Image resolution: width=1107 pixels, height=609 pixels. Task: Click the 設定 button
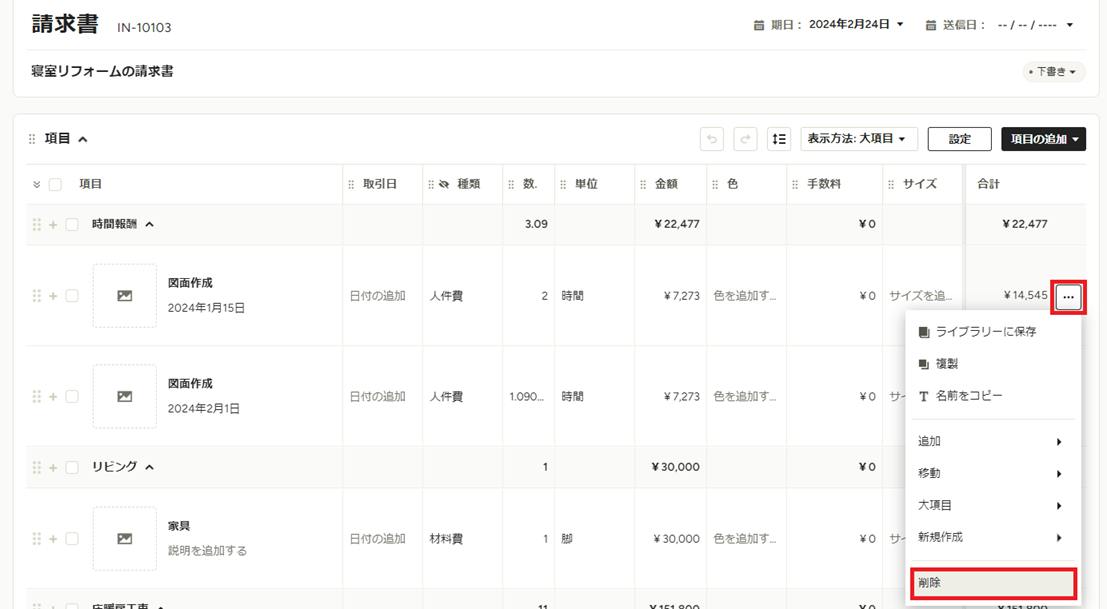(959, 139)
